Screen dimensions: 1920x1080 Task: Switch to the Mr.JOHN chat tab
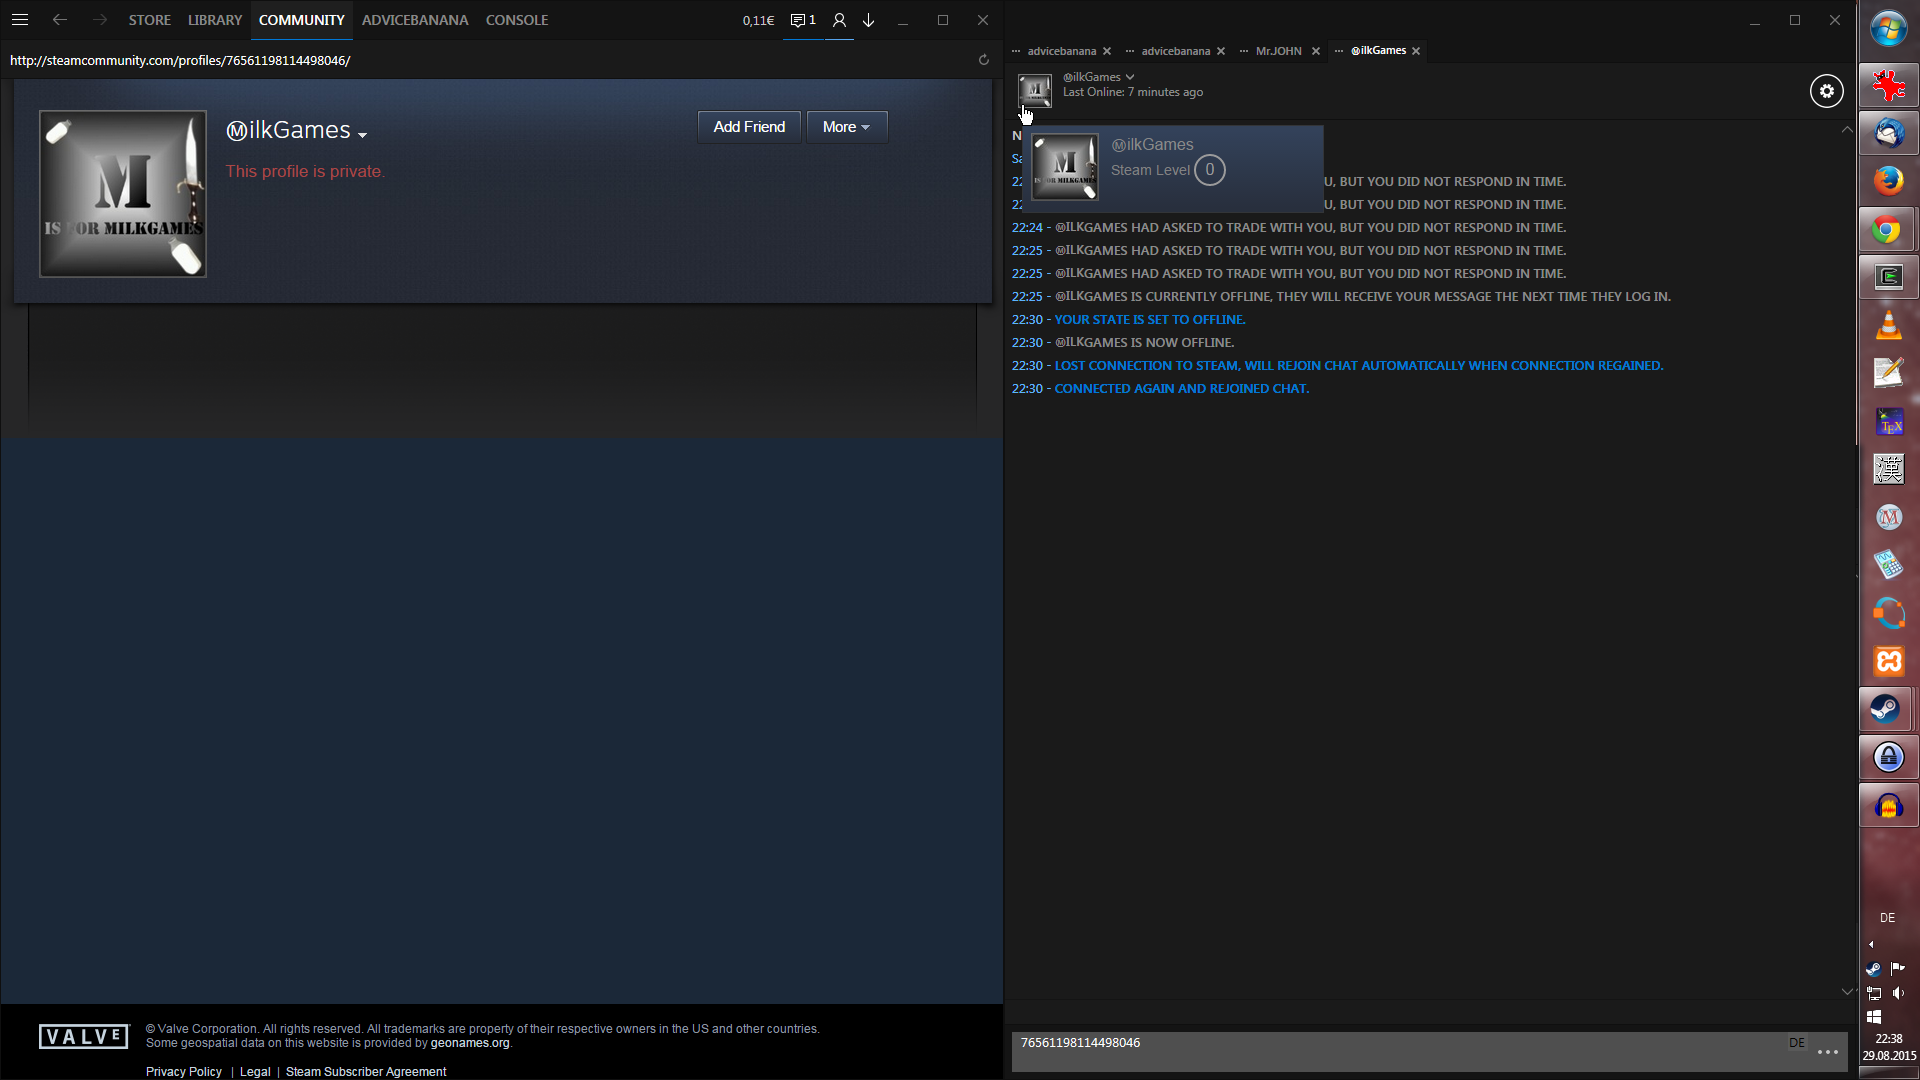[1278, 51]
